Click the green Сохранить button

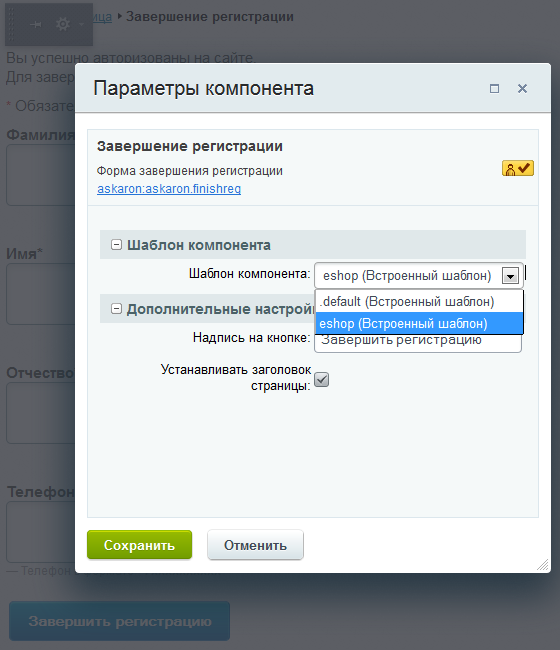(x=139, y=545)
